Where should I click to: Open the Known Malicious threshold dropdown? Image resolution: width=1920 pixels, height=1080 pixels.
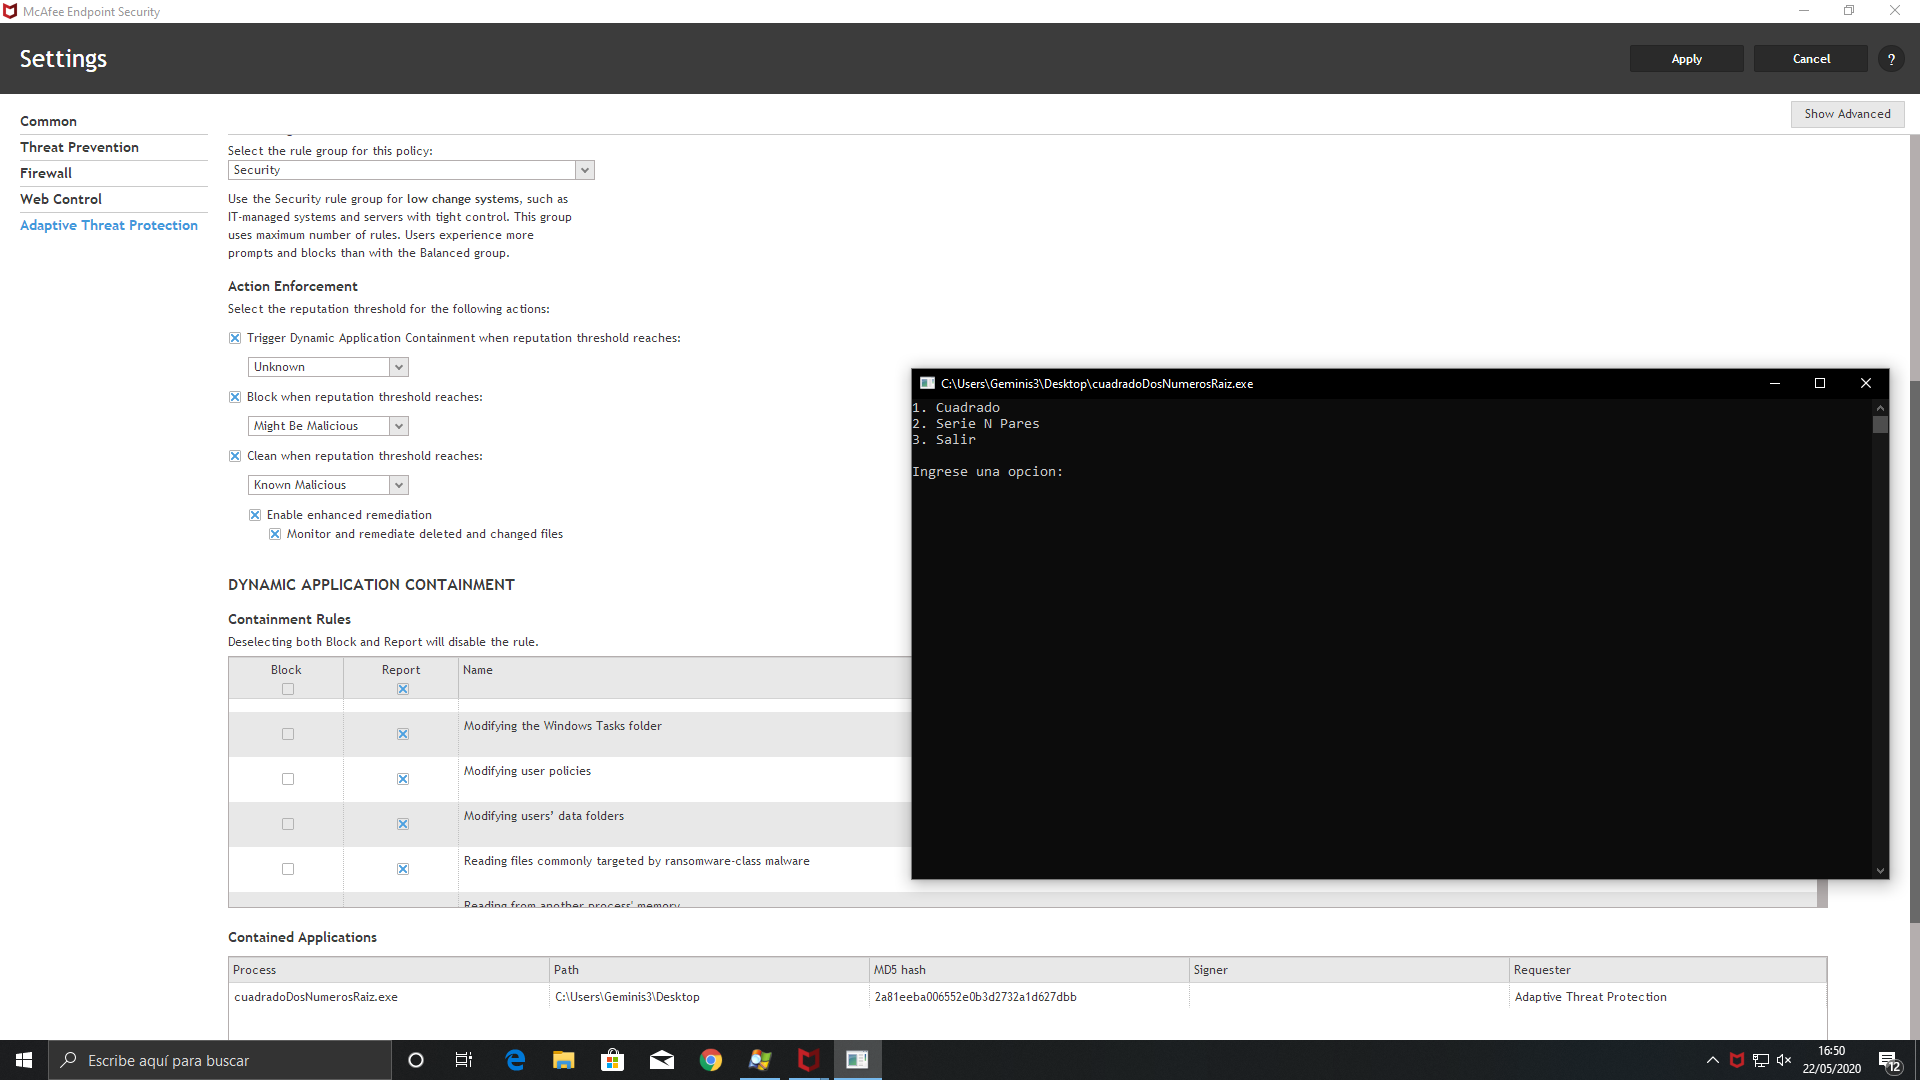click(x=398, y=485)
